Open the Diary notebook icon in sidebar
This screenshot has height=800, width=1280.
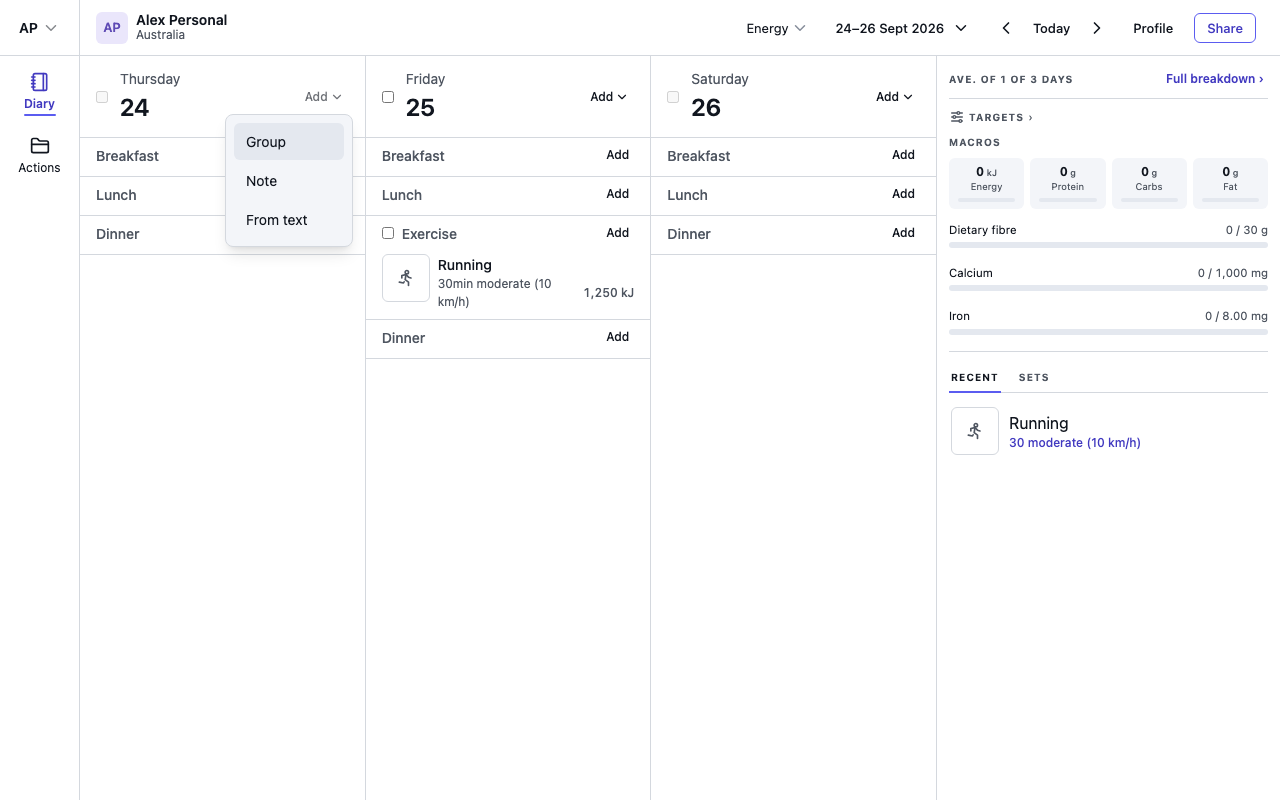pos(40,82)
